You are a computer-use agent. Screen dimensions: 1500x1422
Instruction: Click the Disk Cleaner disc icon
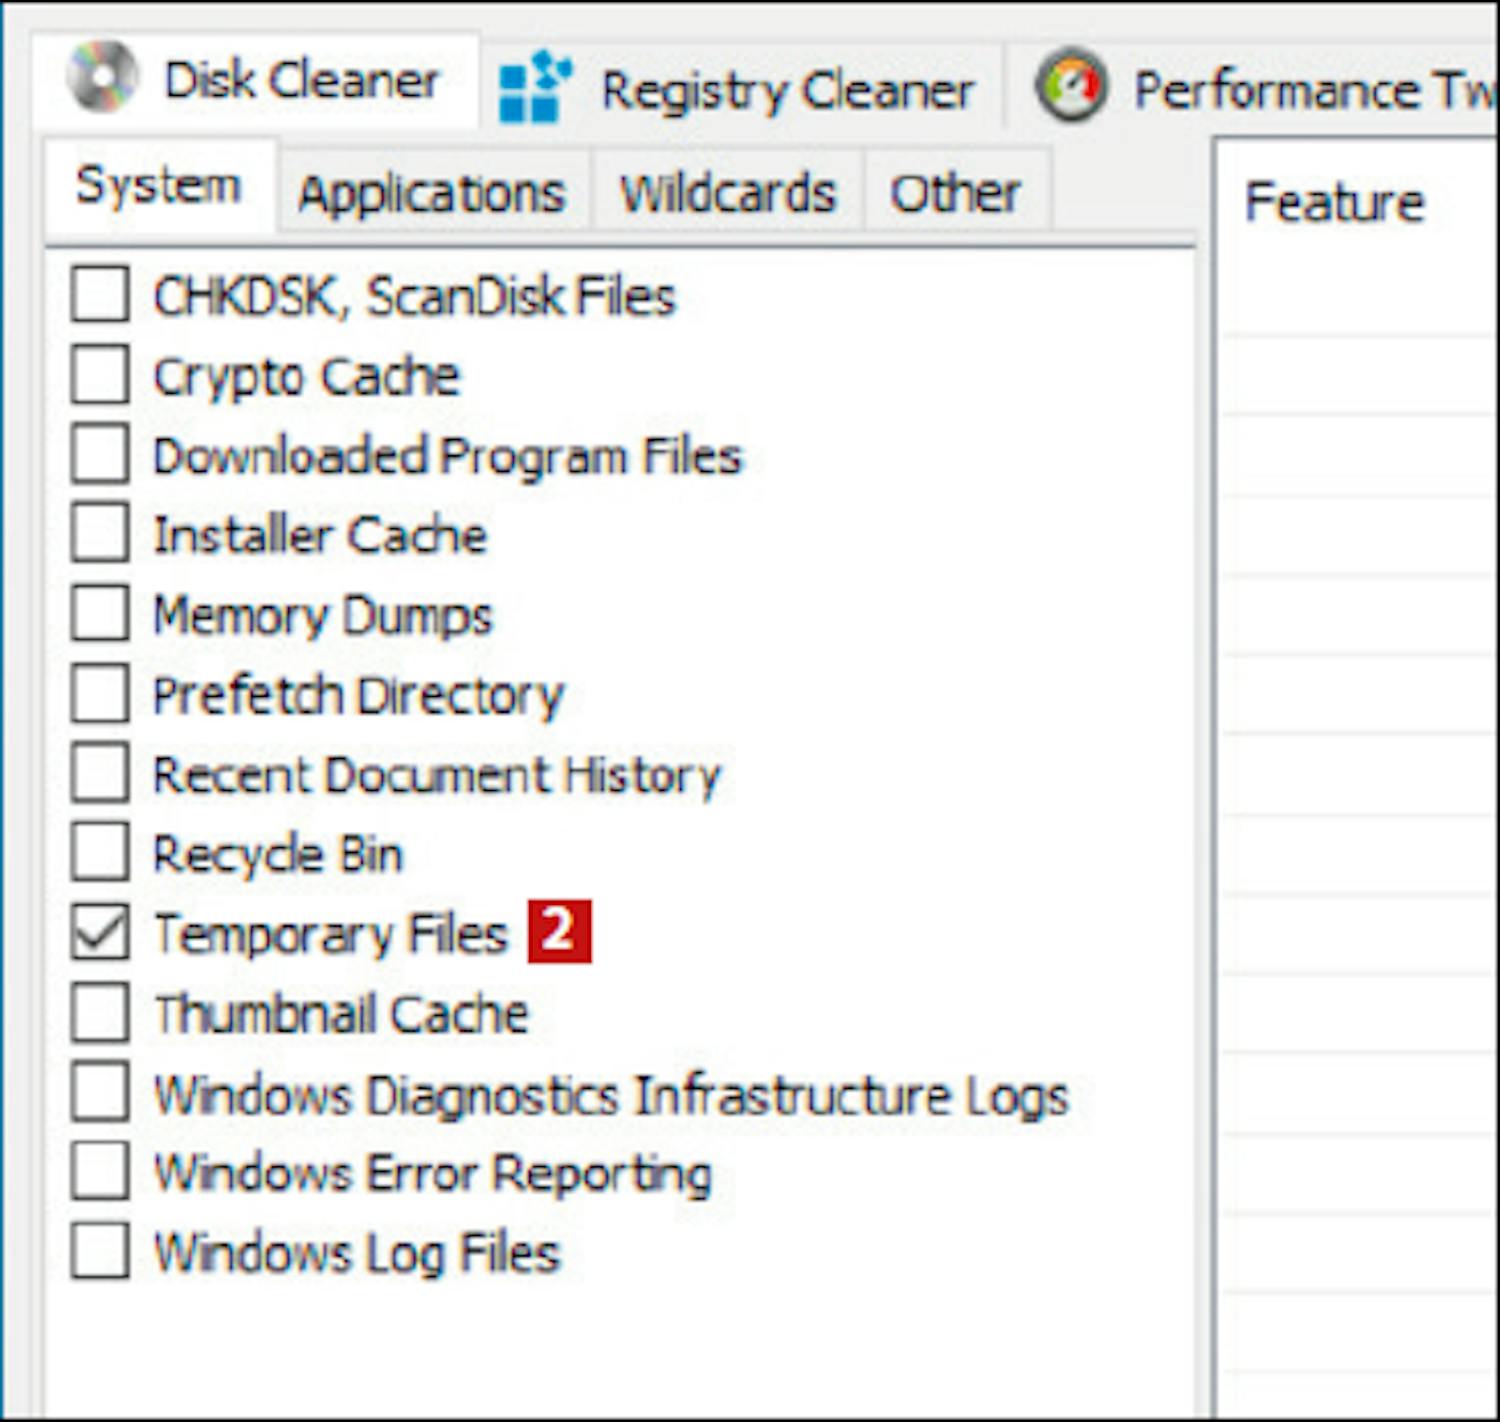coord(102,78)
